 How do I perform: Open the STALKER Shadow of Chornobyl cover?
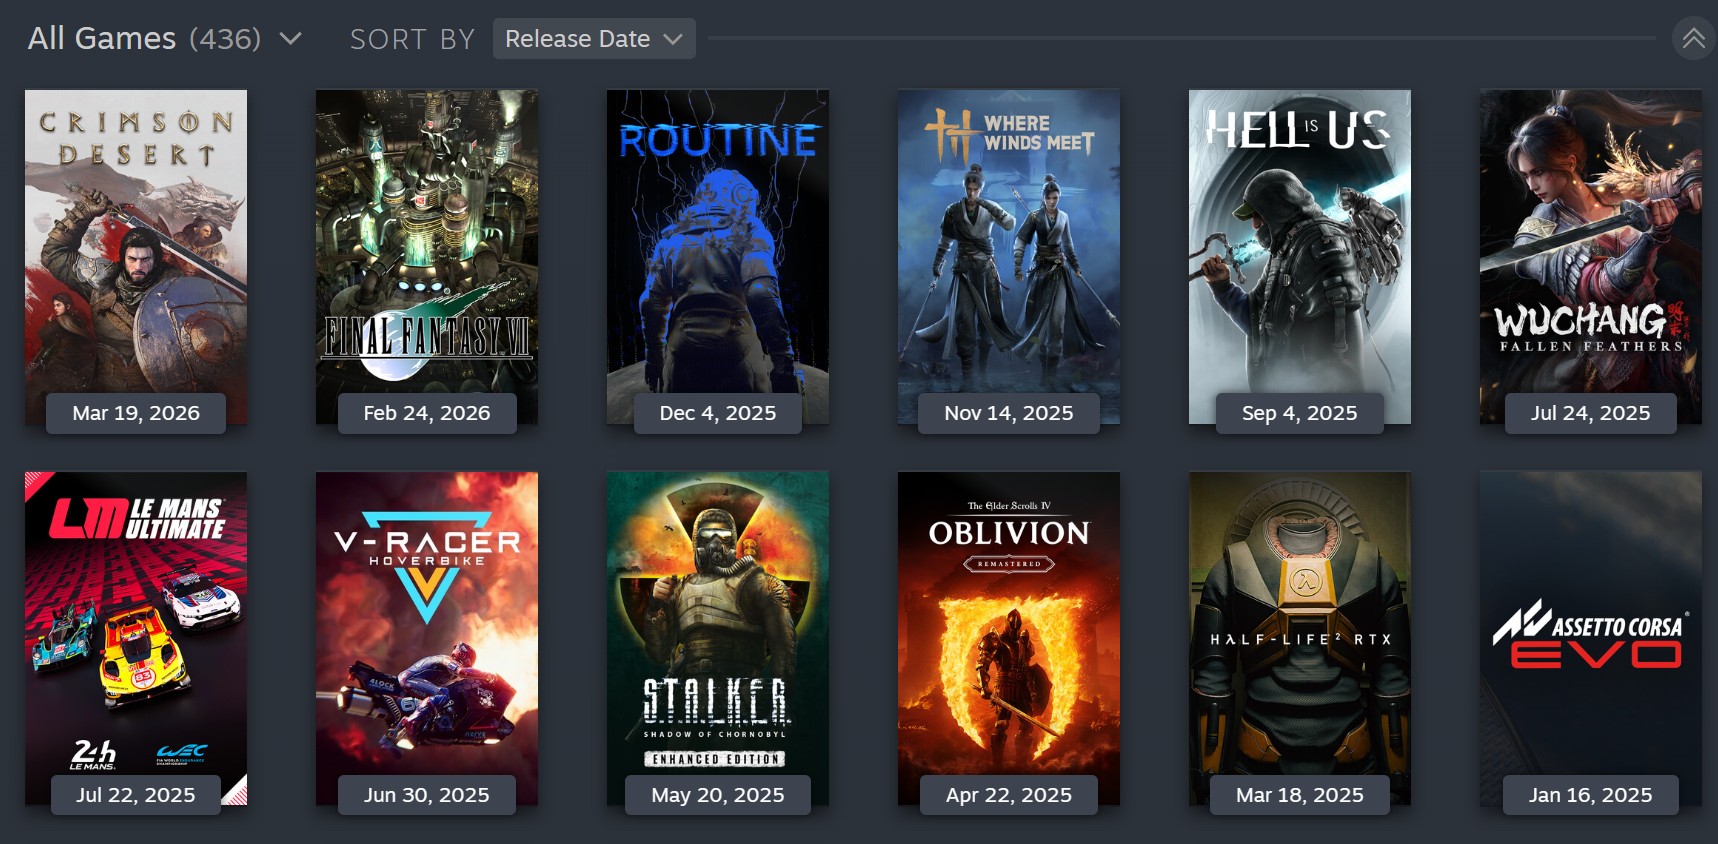718,638
